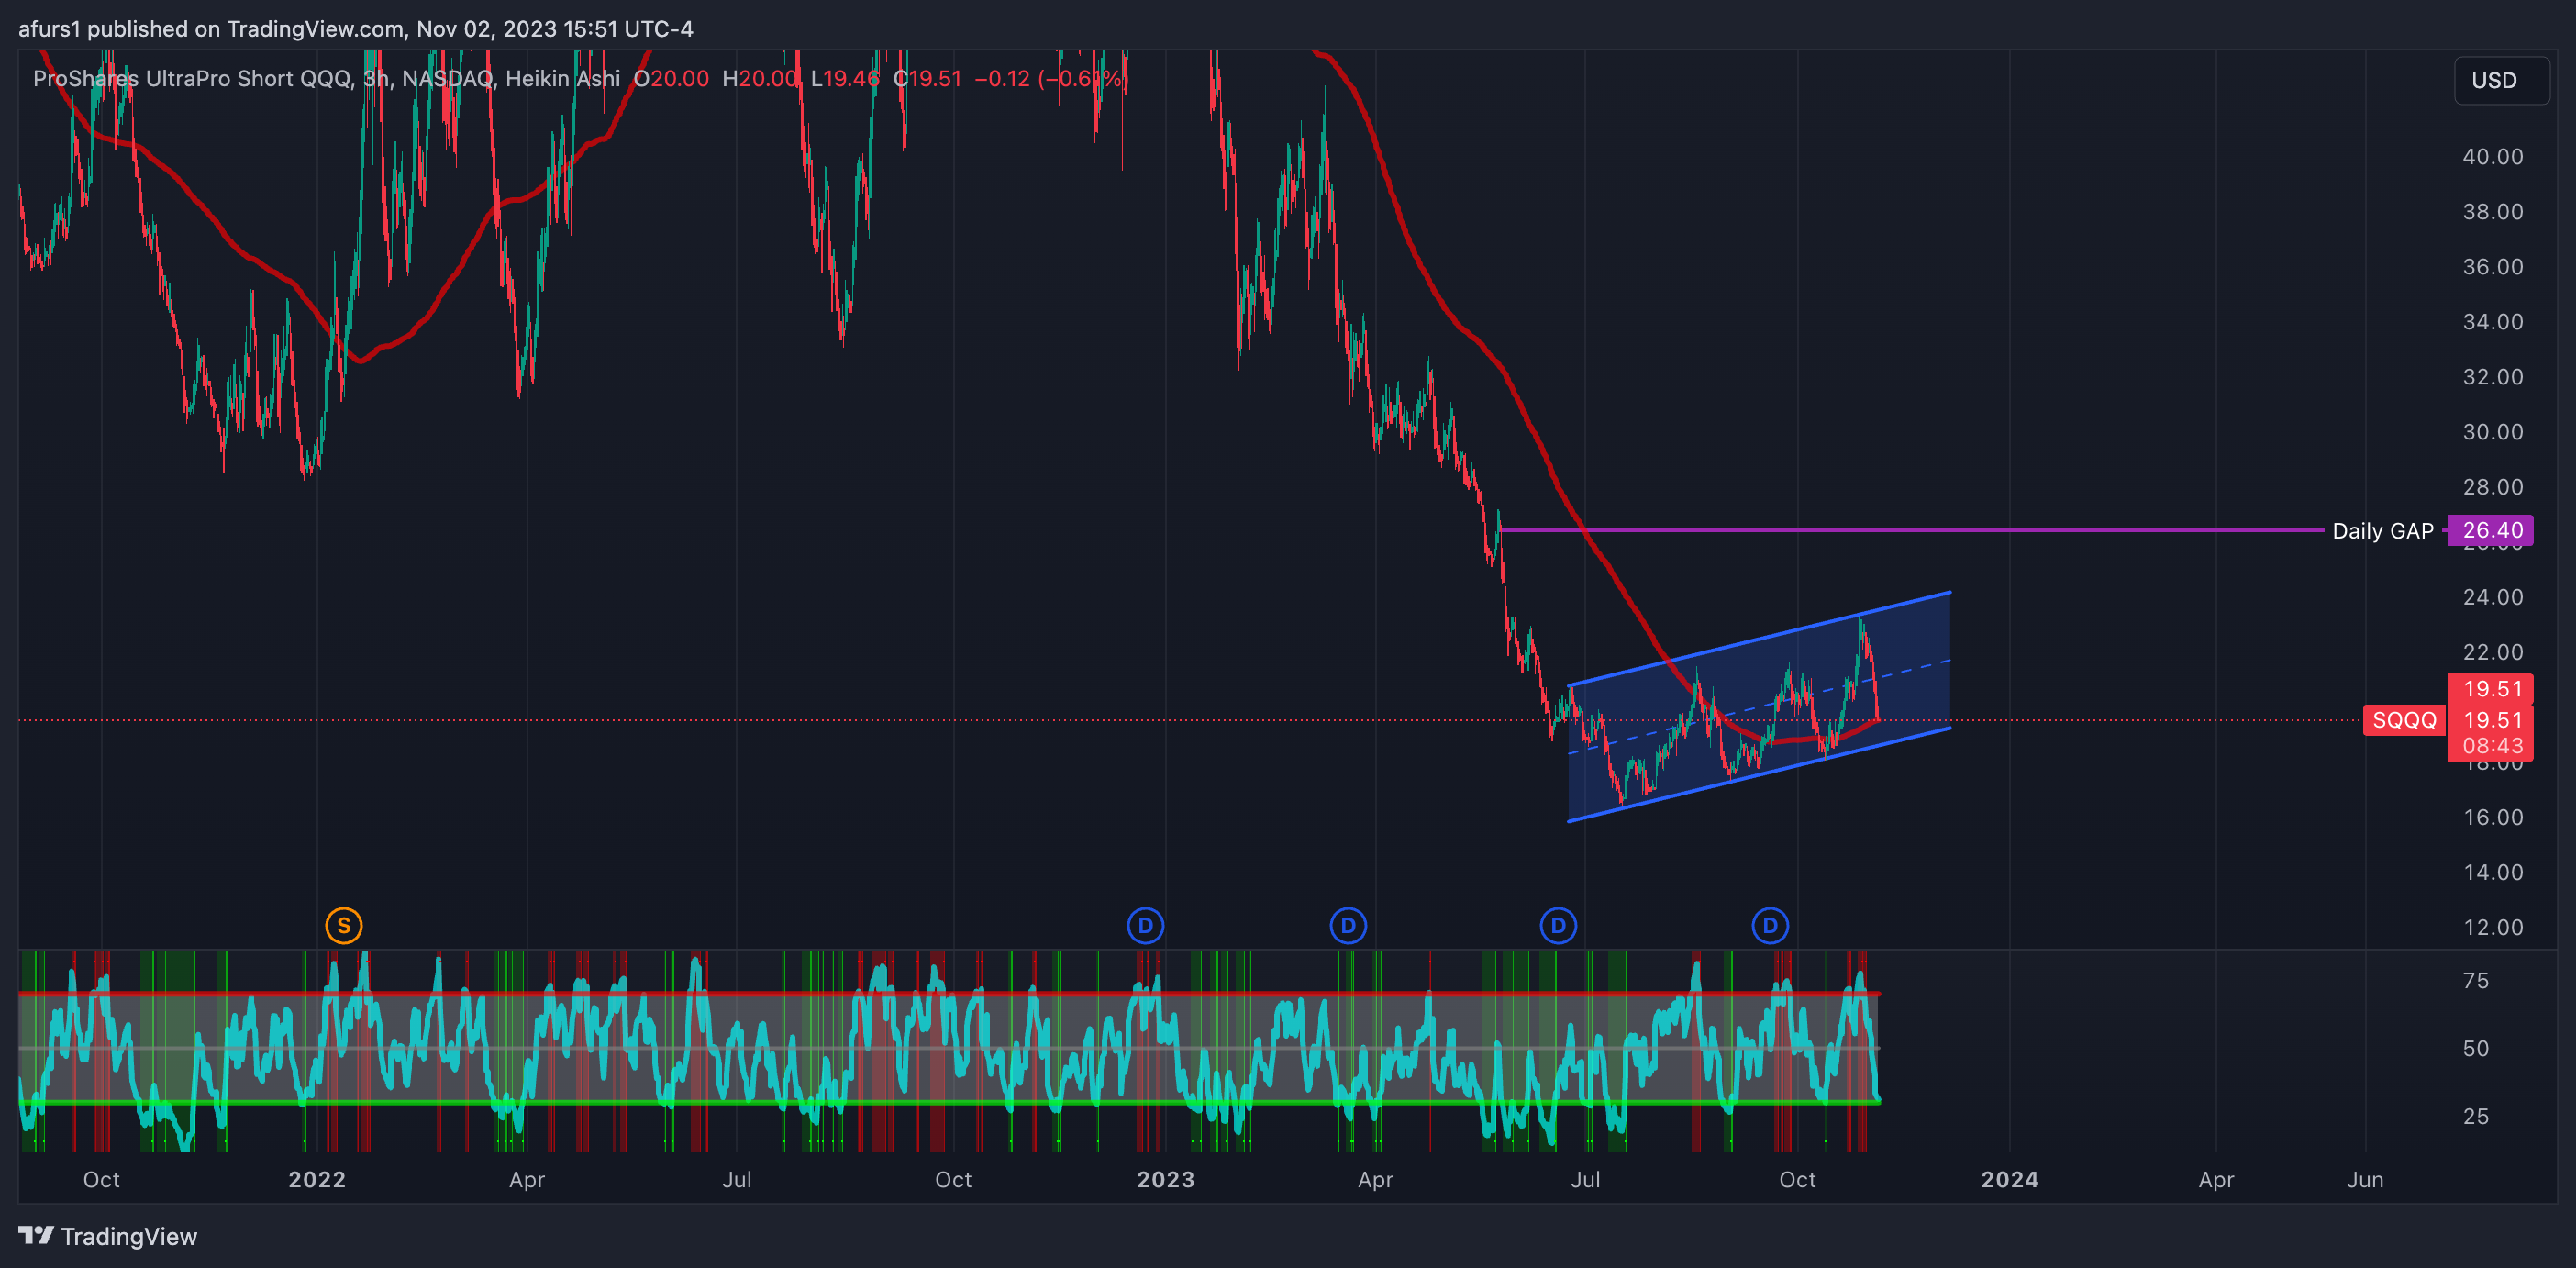The width and height of the screenshot is (2576, 1268).
Task: Click the red SQQQ symbol label
Action: (2403, 720)
